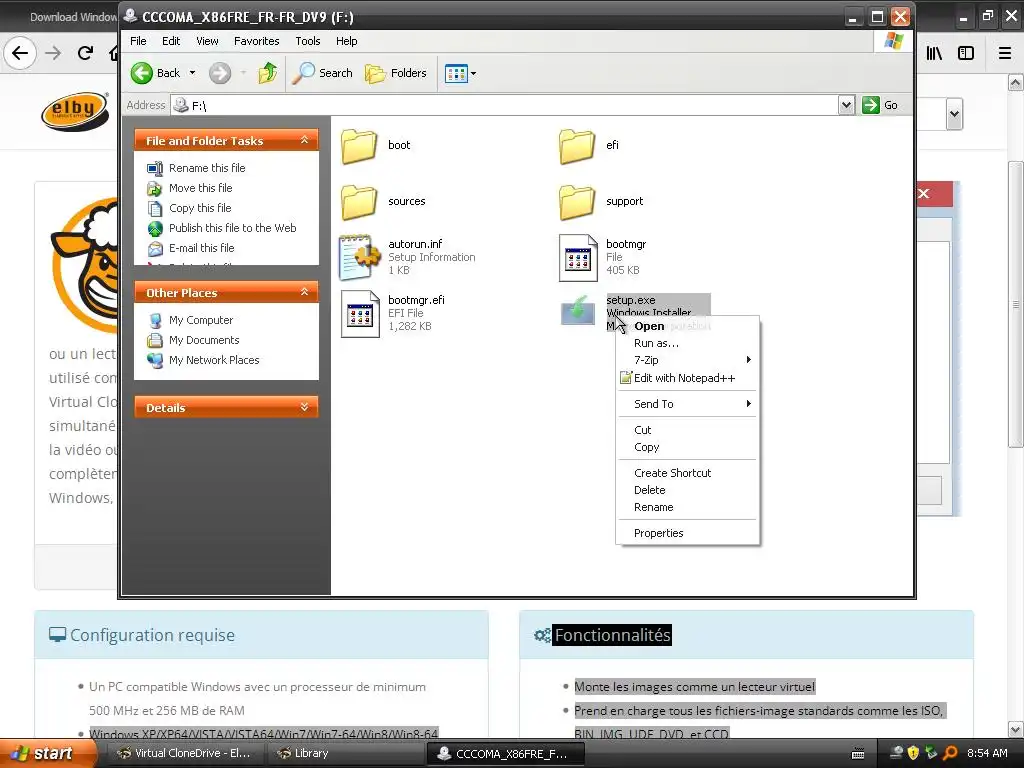Choose Copy in the context menu
Image resolution: width=1024 pixels, height=768 pixels.
coord(688,447)
